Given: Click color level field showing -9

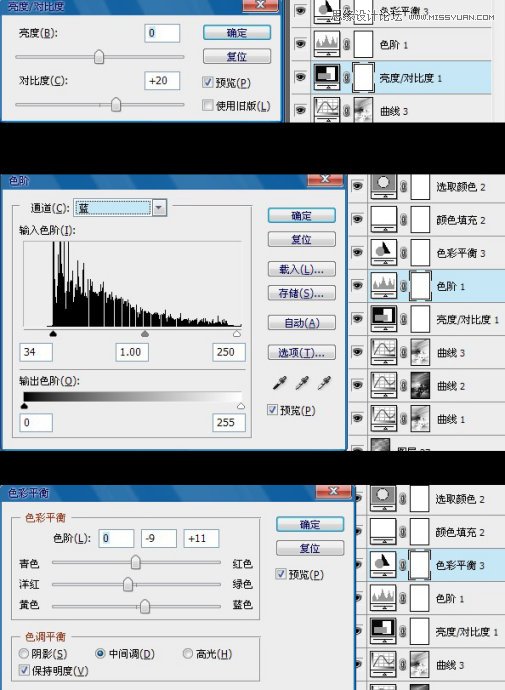Looking at the screenshot, I should [x=159, y=538].
